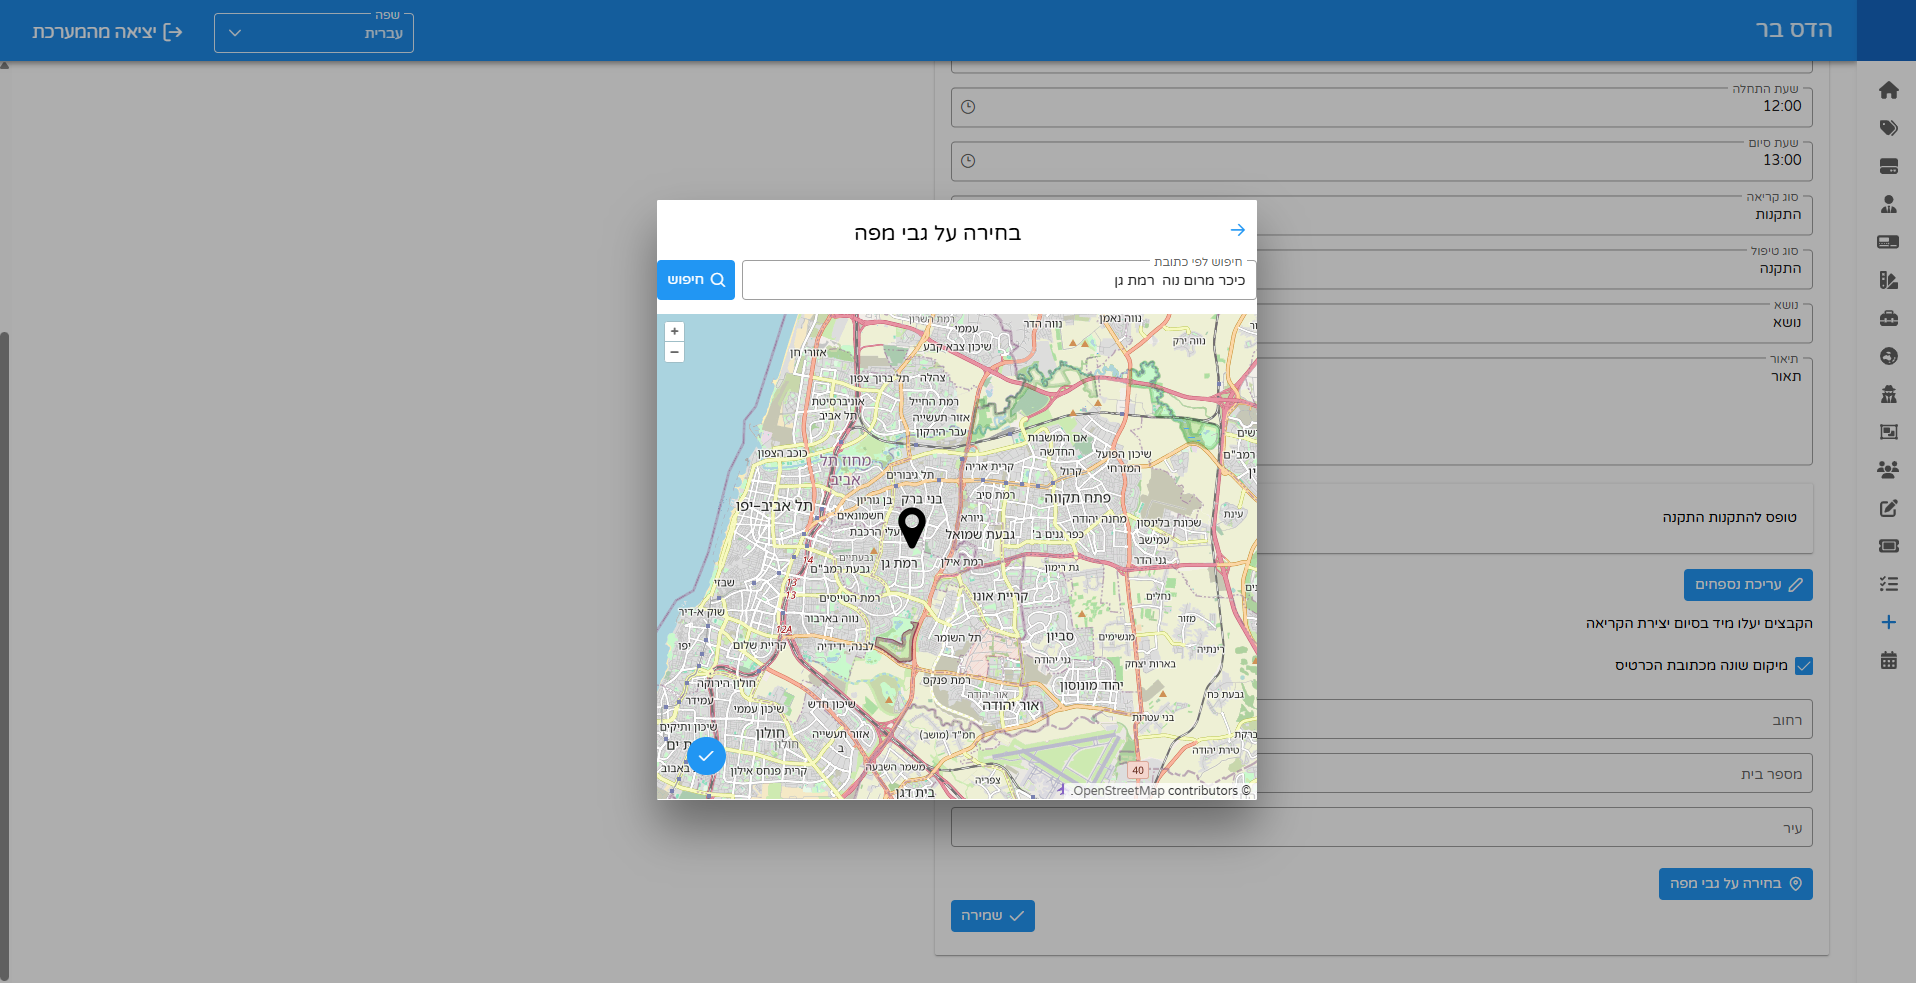Open the calendar icon in sidebar
Image resolution: width=1916 pixels, height=983 pixels.
1888,660
